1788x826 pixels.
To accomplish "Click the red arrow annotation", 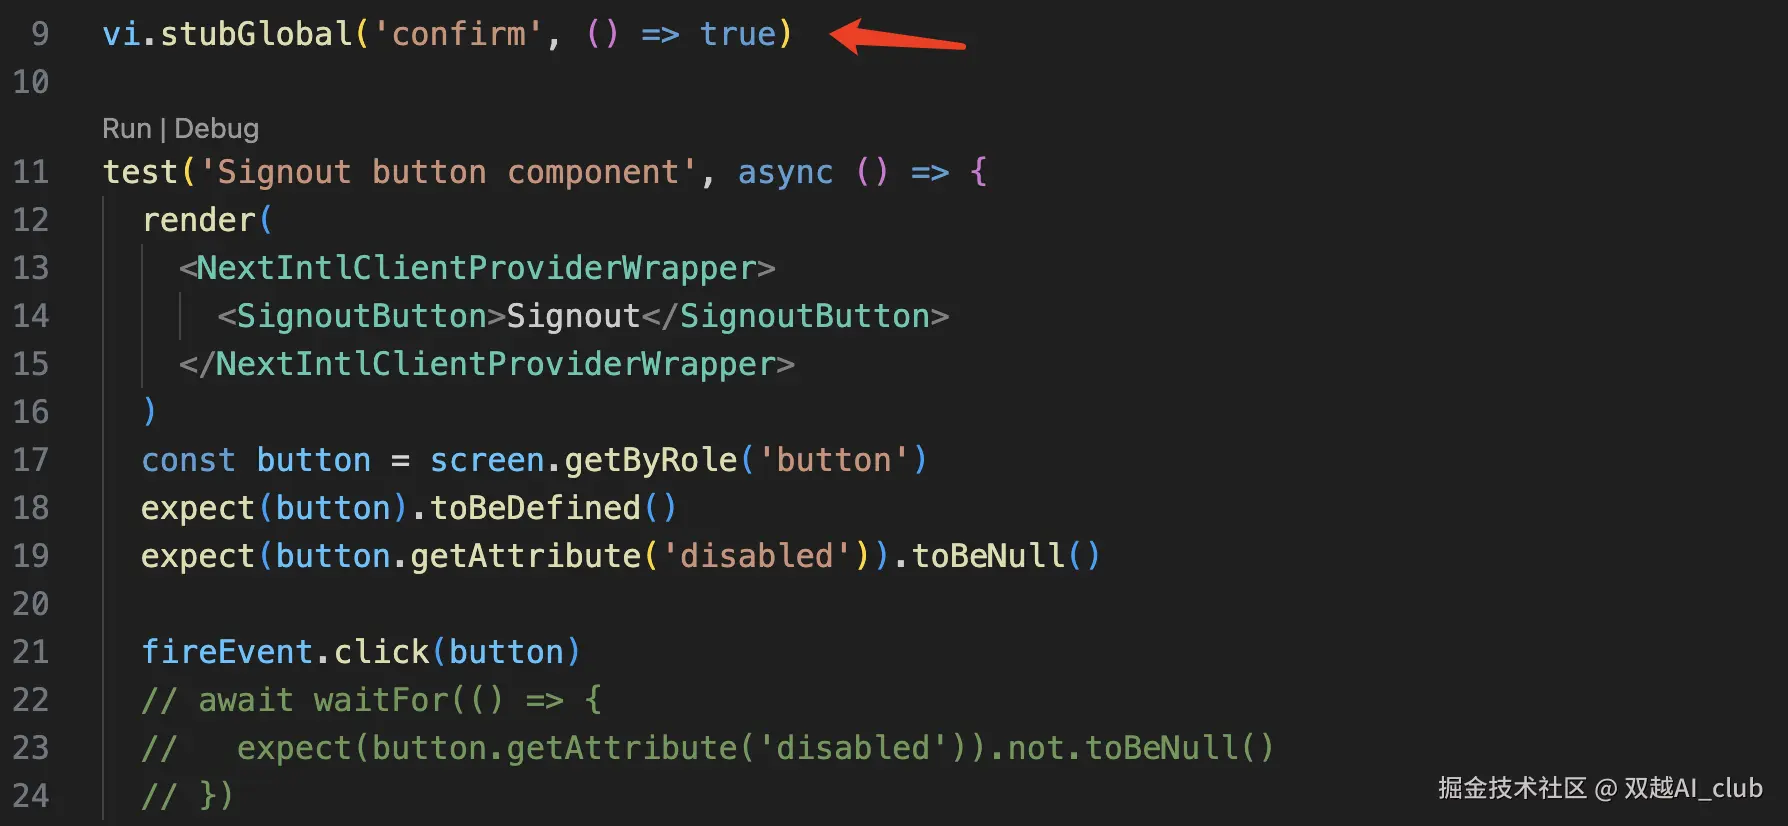I will [896, 39].
